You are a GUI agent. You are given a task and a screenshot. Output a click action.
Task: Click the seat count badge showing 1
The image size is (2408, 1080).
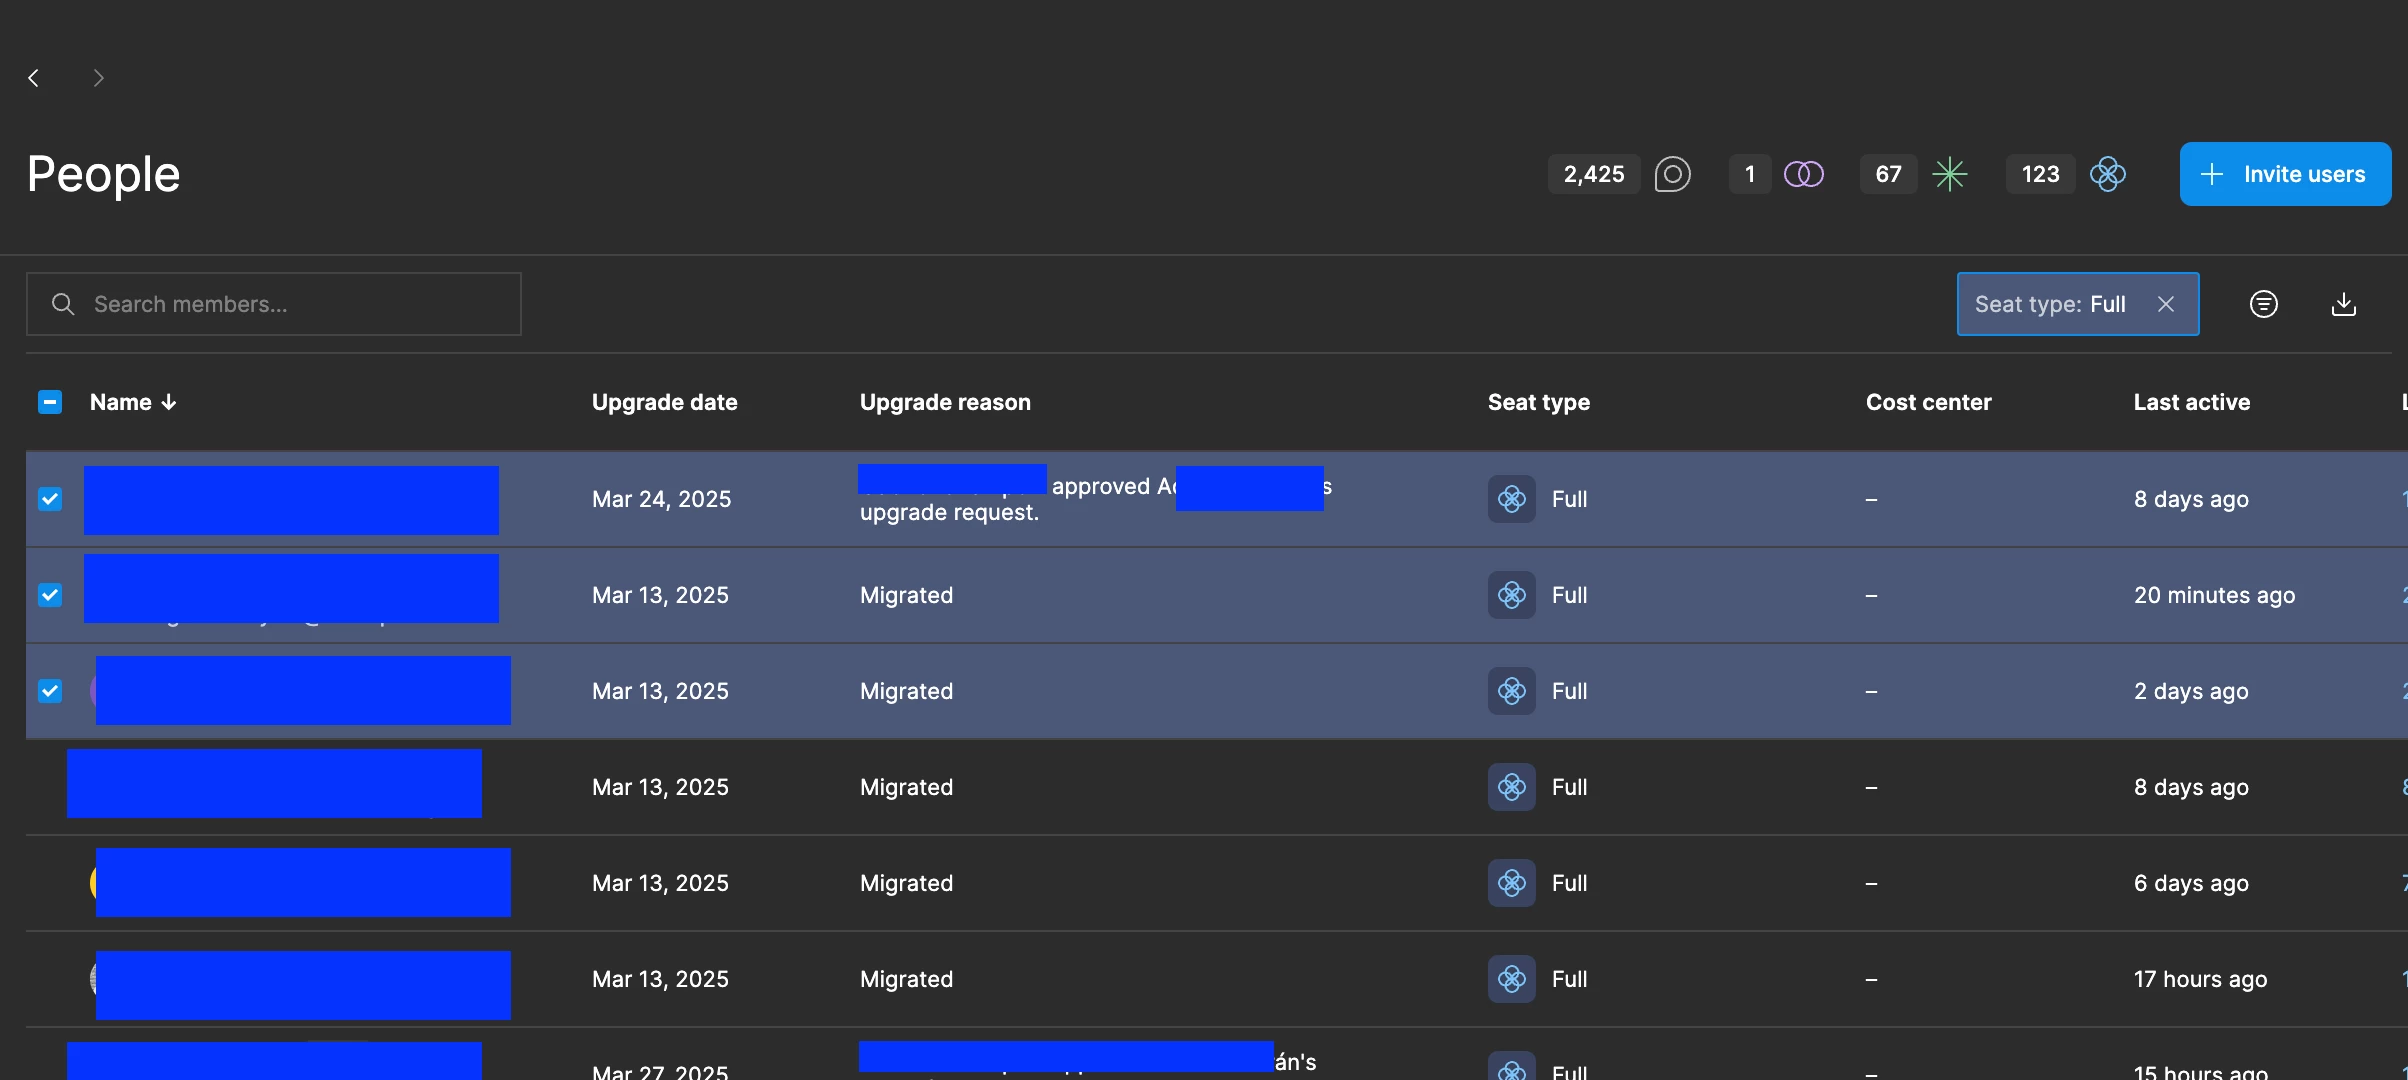[x=1749, y=174]
